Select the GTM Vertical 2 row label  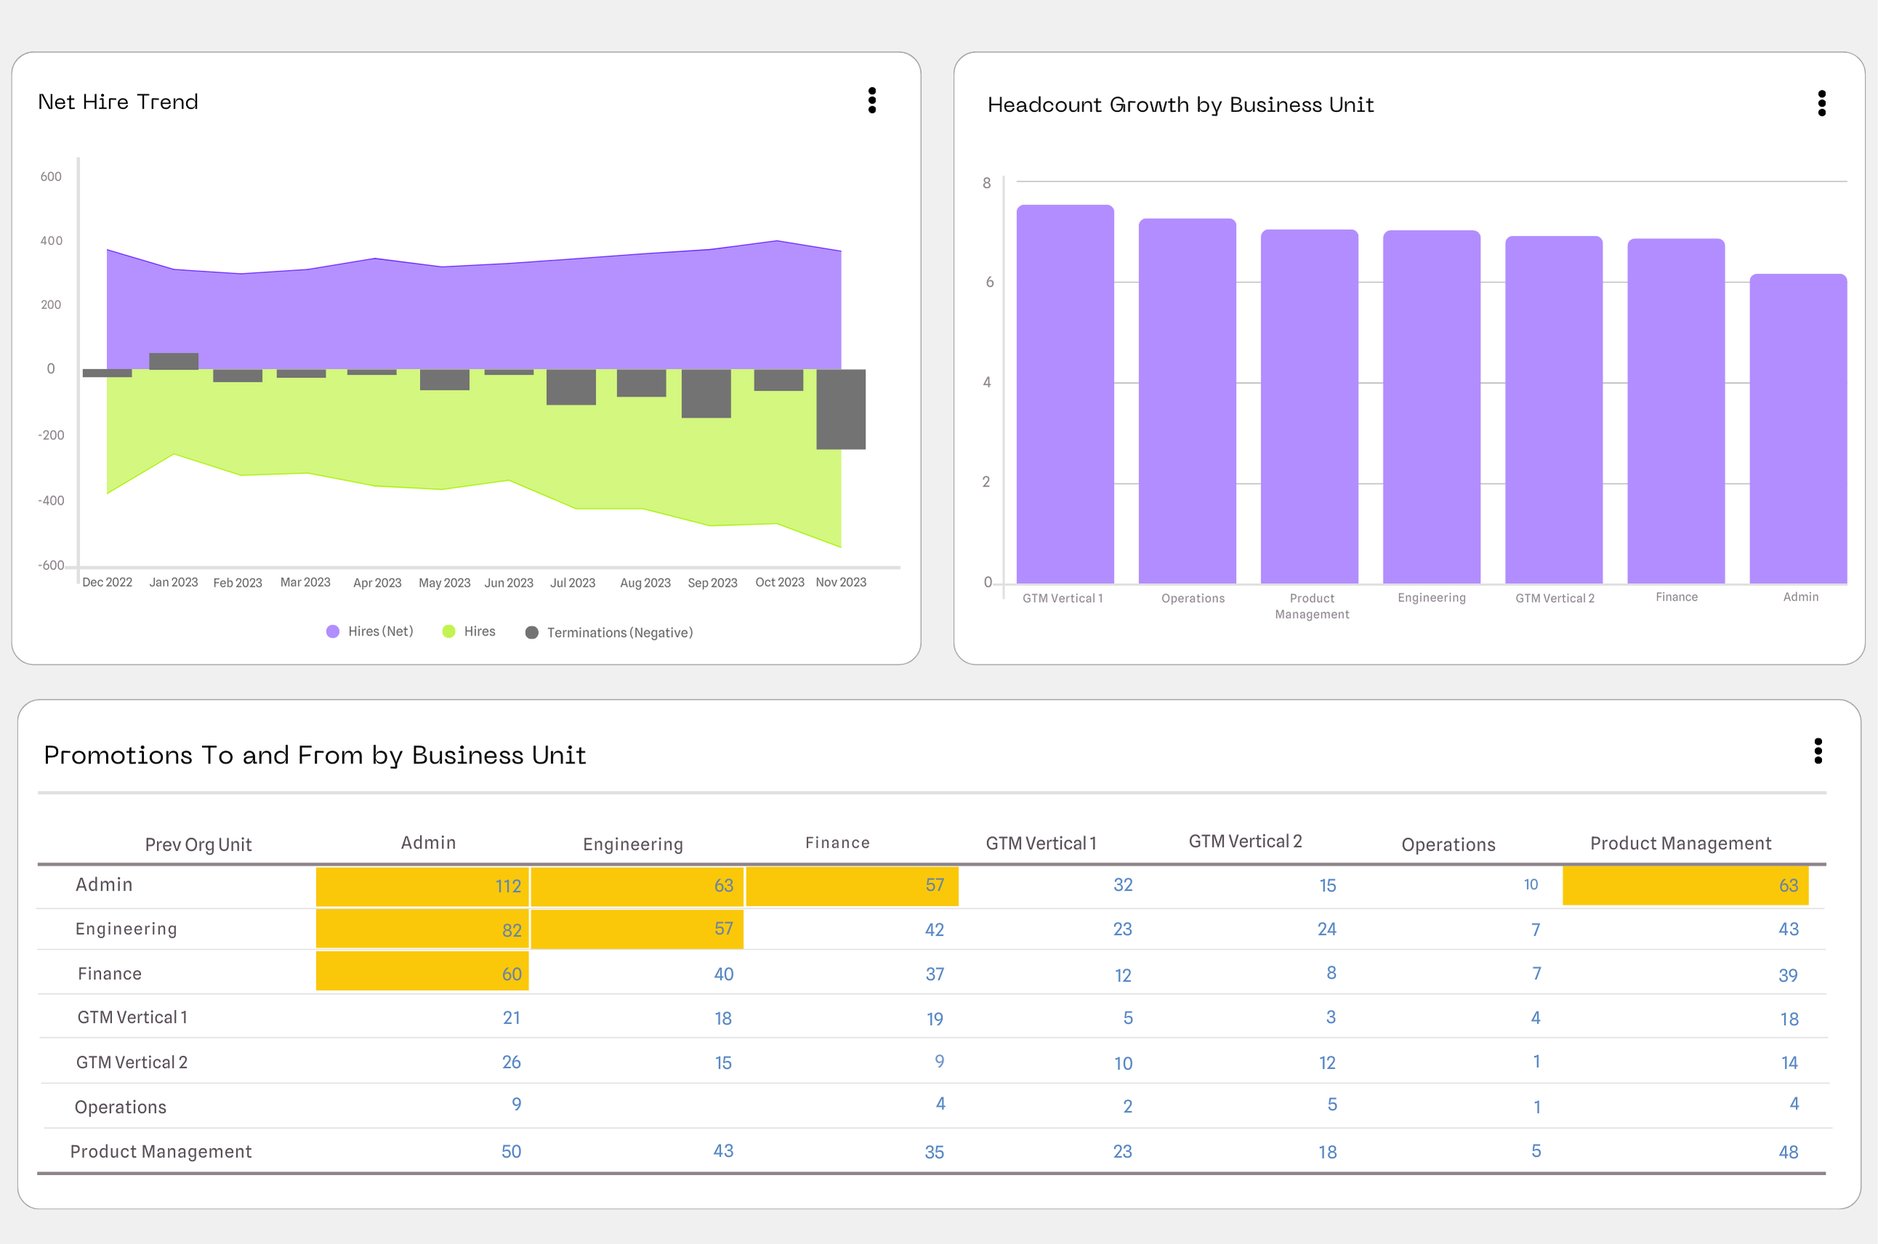(131, 1062)
